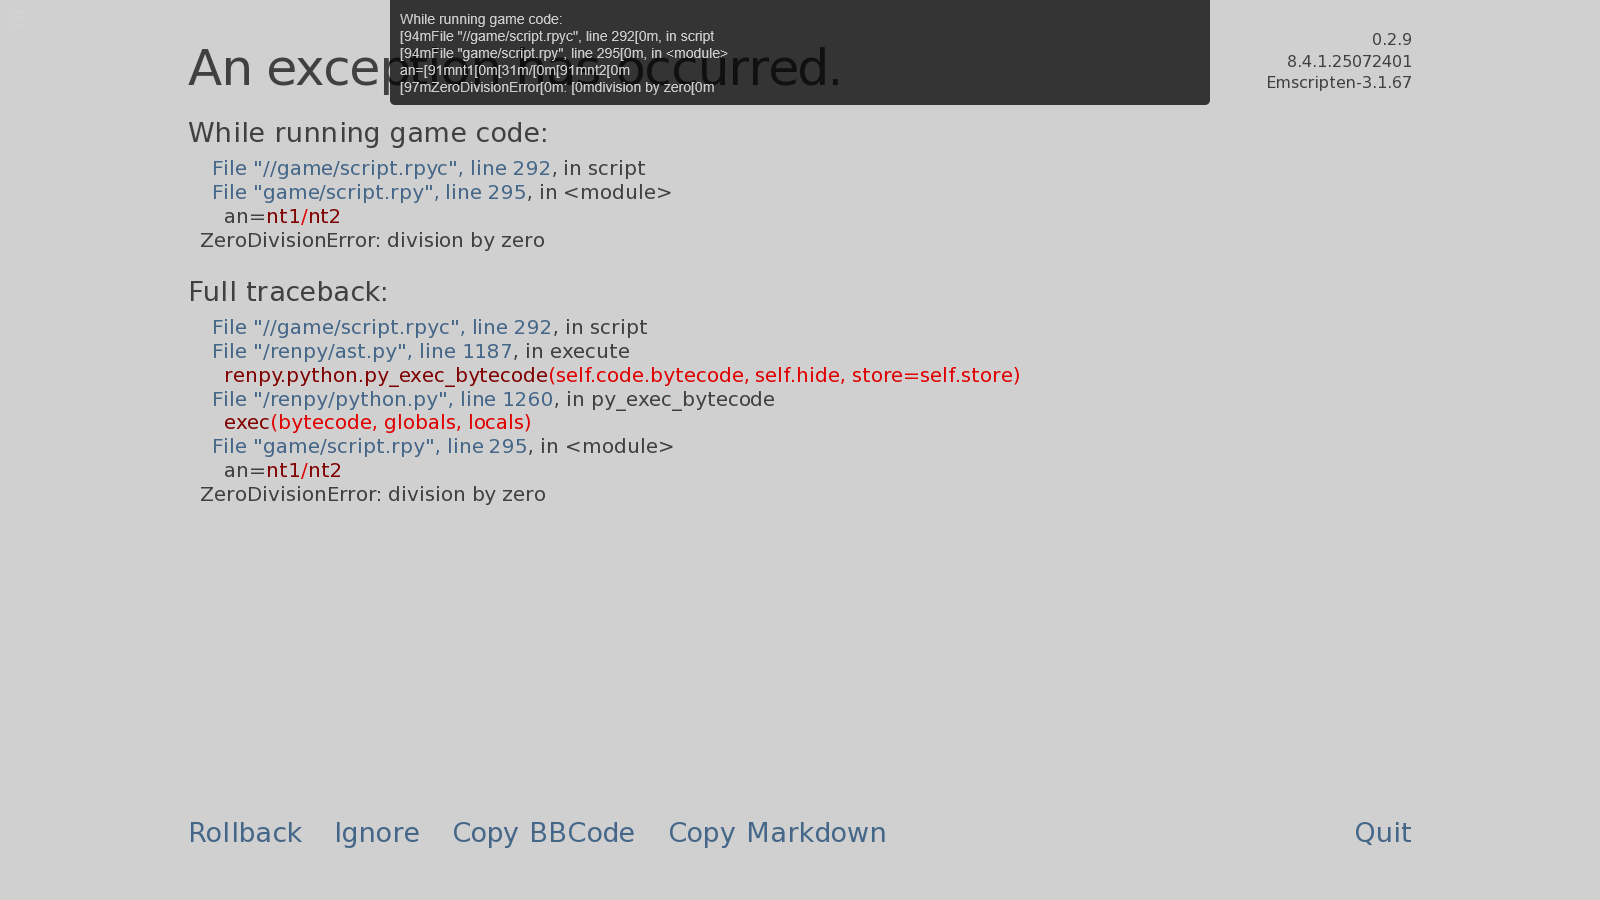Click the 'While running game code:' heading
The width and height of the screenshot is (1600, 900).
[x=368, y=133]
